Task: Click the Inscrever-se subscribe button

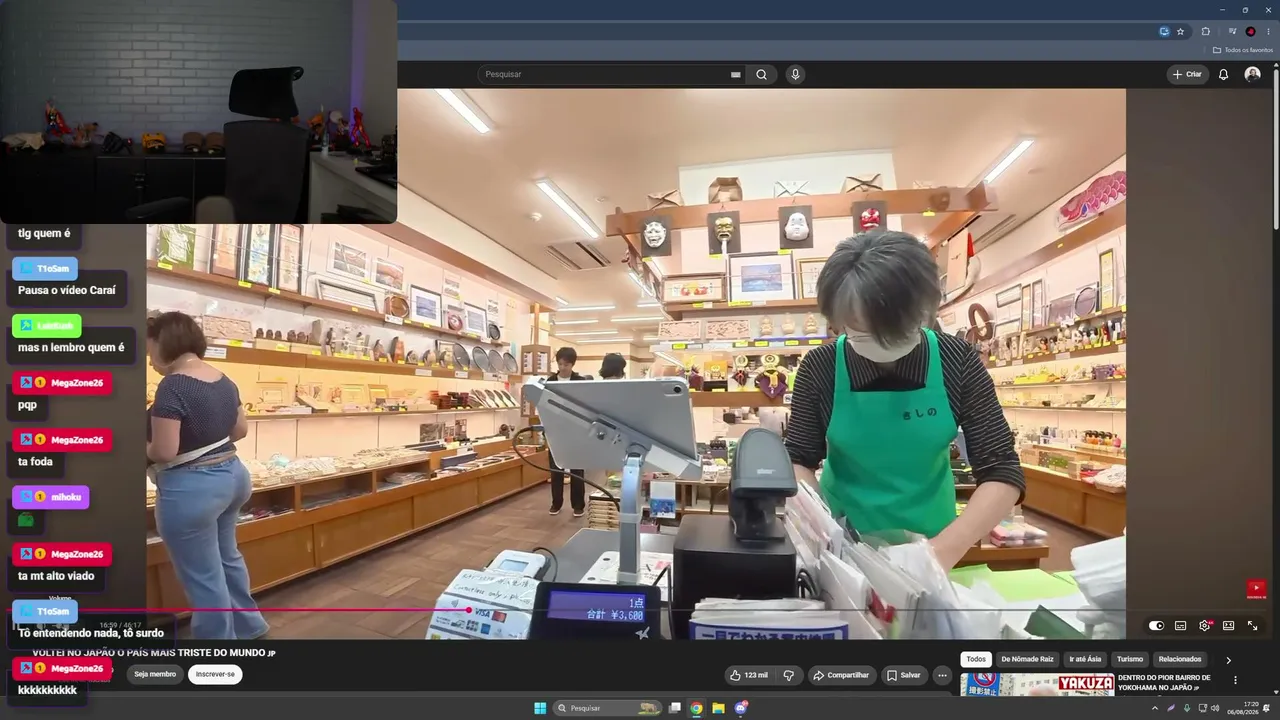Action: tap(215, 674)
